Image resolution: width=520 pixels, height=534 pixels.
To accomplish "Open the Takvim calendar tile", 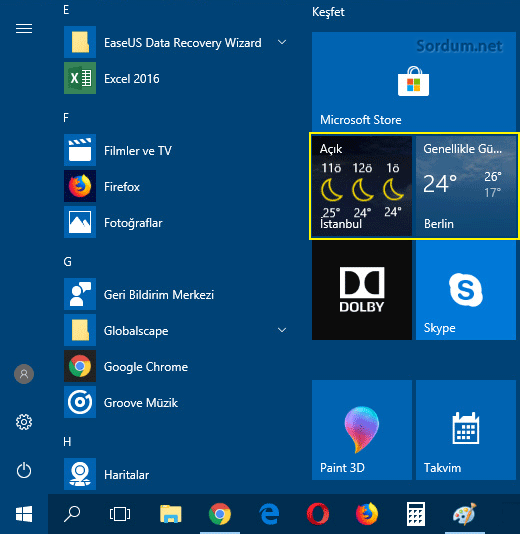I will [466, 430].
